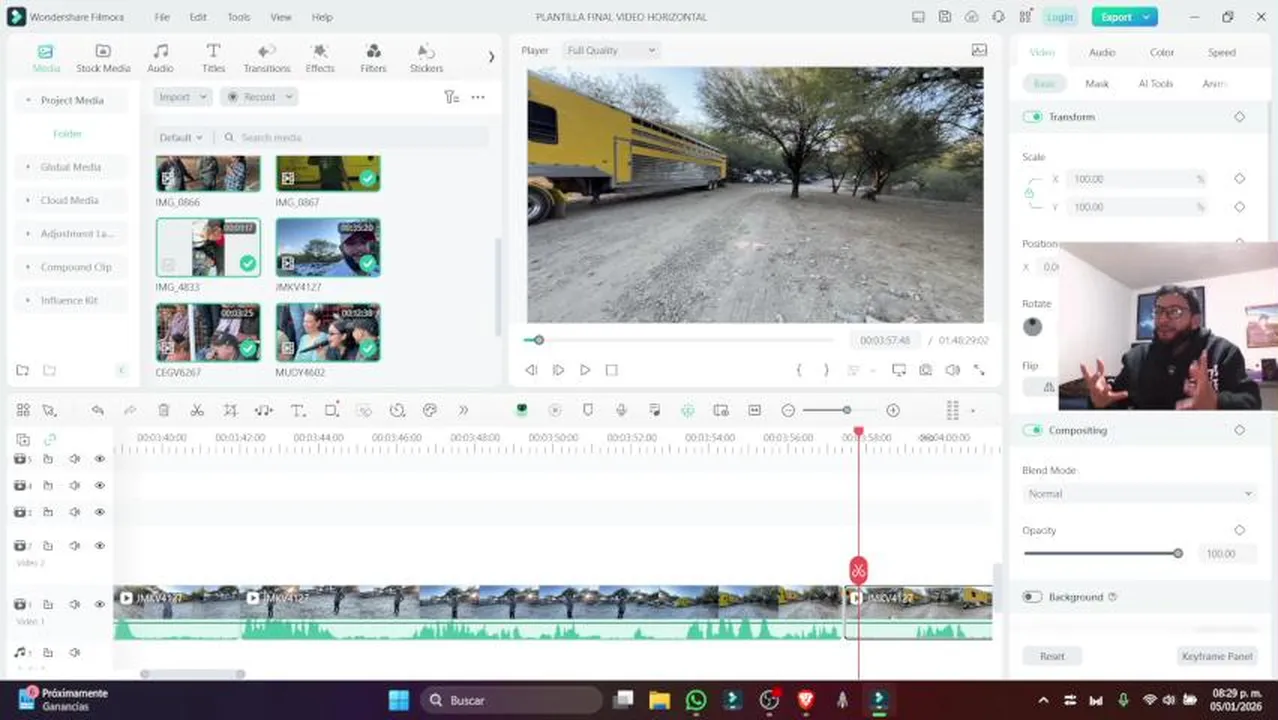Click the timeline zoom slider handle
This screenshot has height=720, width=1278.
click(847, 410)
